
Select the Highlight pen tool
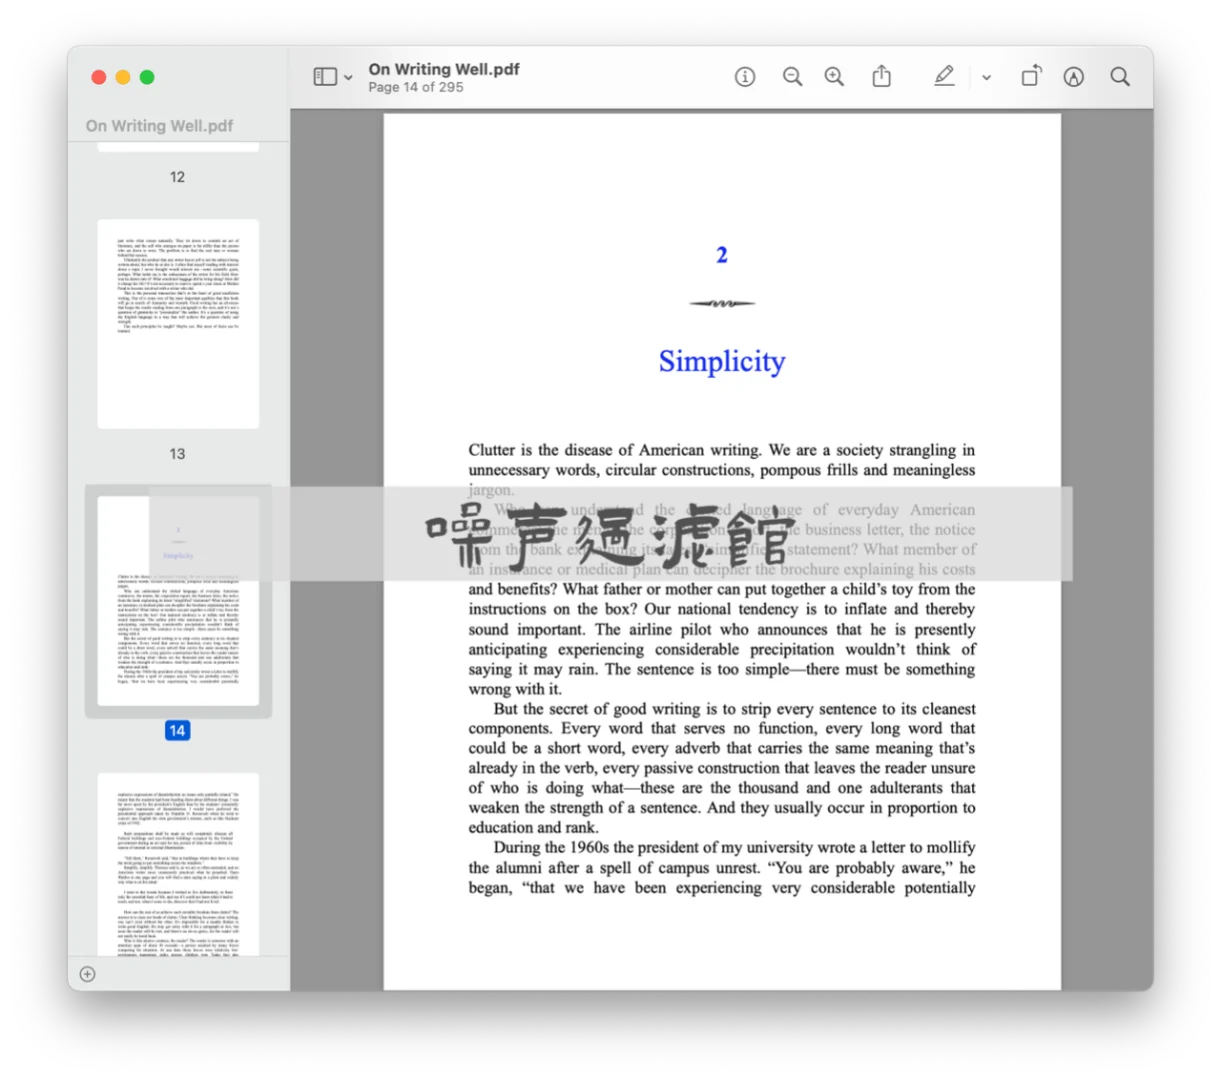tap(944, 76)
